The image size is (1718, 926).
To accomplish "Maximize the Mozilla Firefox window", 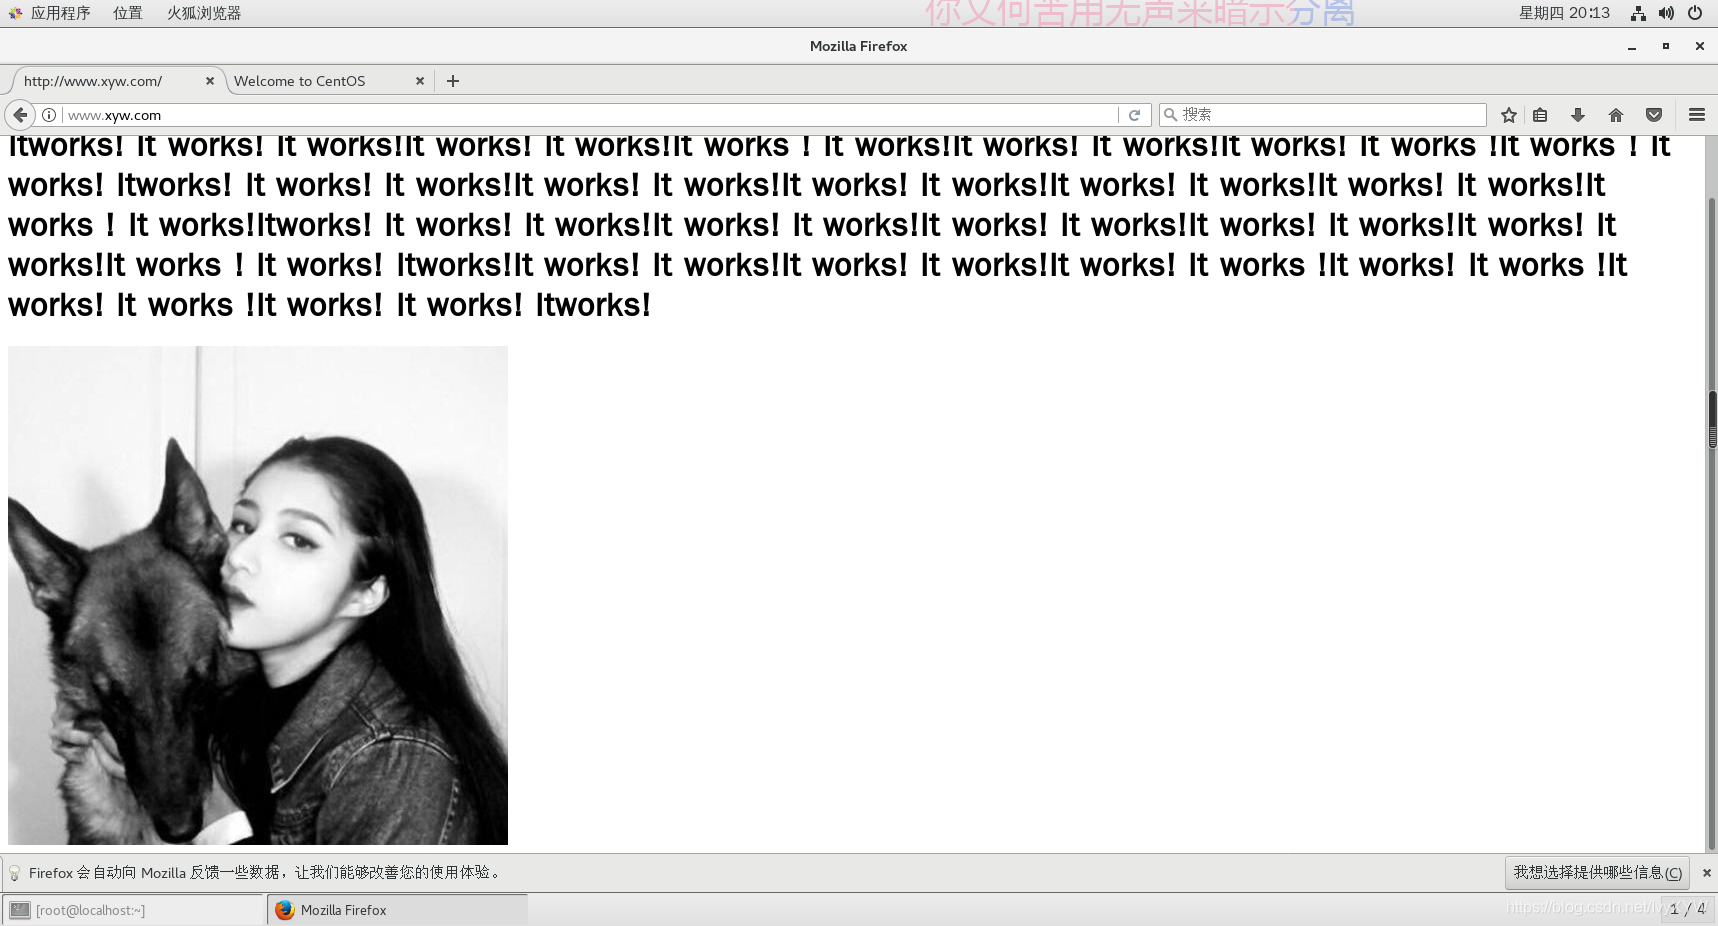I will point(1666,46).
